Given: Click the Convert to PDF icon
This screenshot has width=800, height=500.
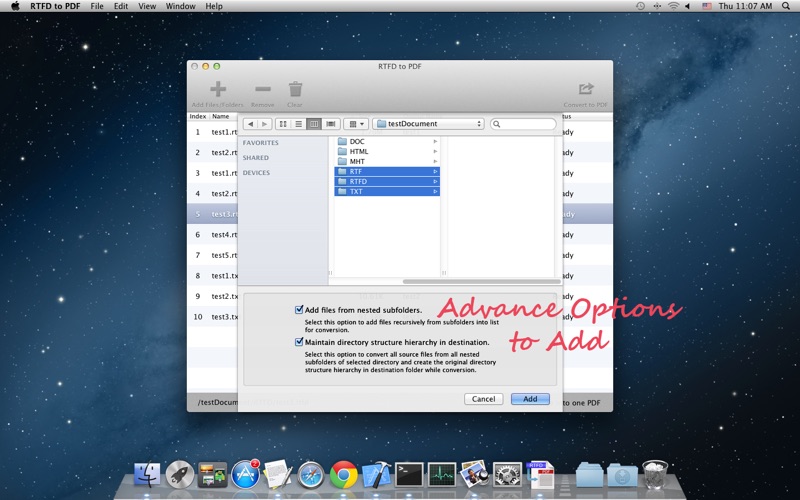Looking at the screenshot, I should (586, 89).
